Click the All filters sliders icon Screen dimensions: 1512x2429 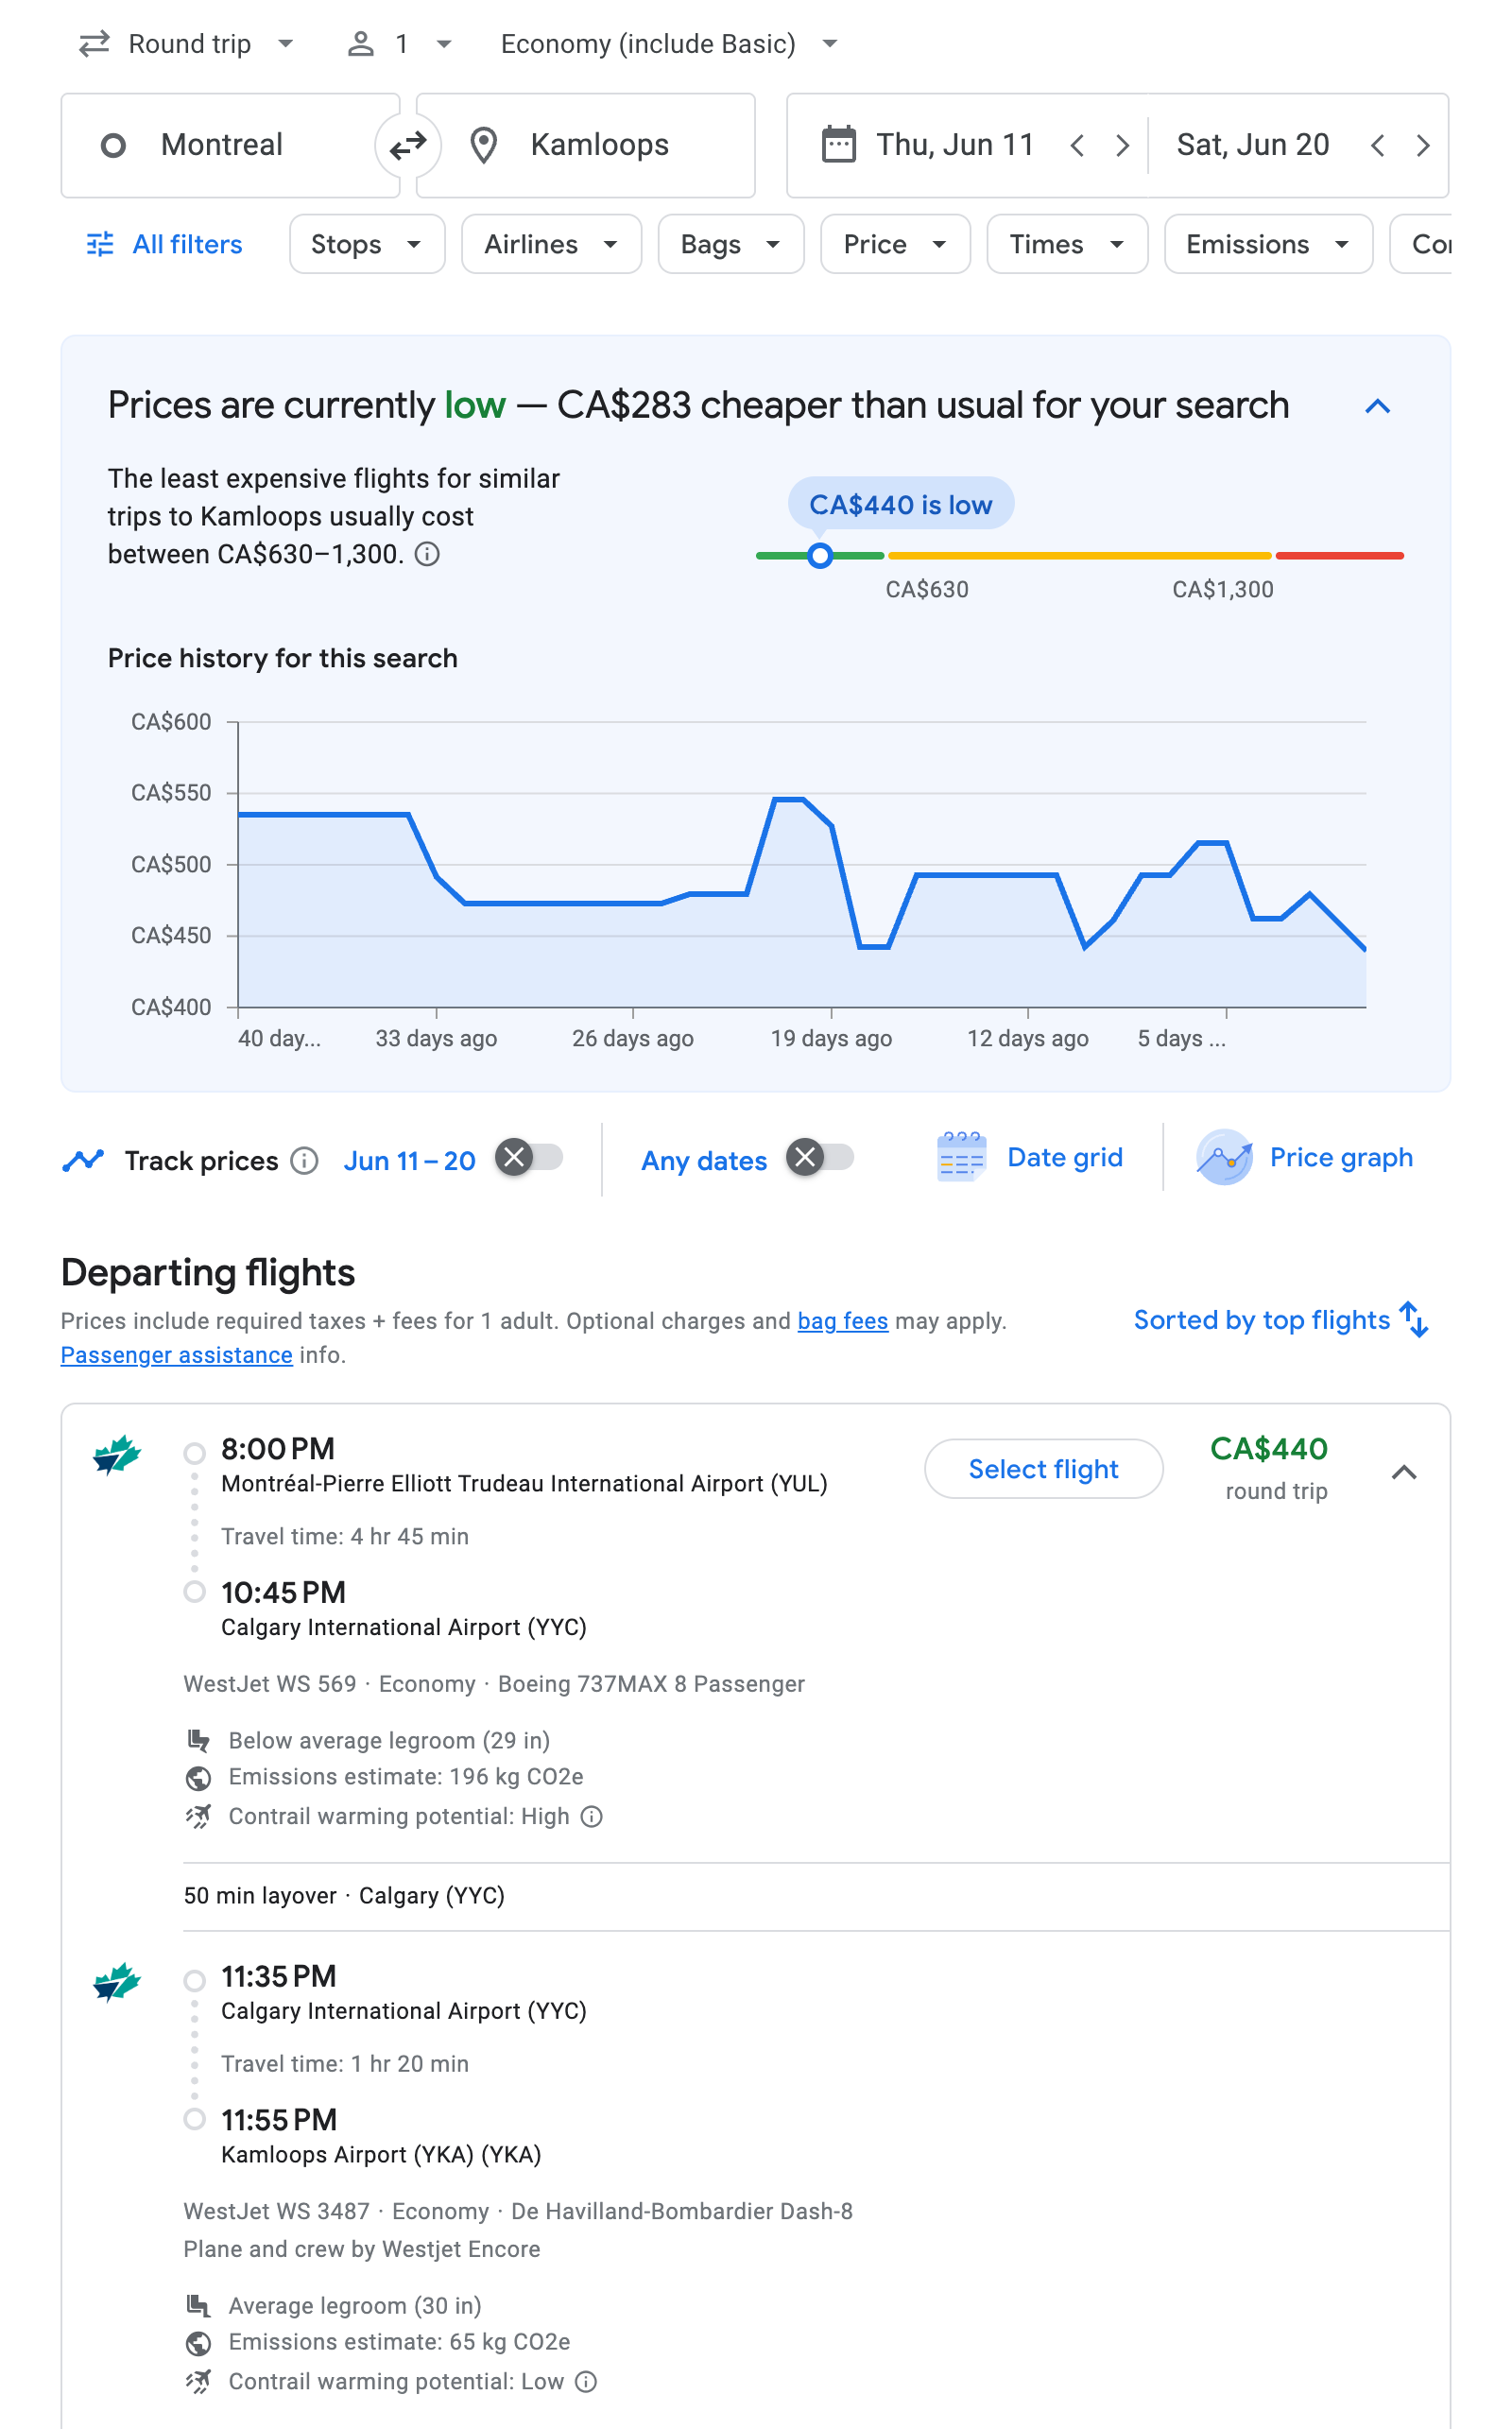(x=99, y=244)
